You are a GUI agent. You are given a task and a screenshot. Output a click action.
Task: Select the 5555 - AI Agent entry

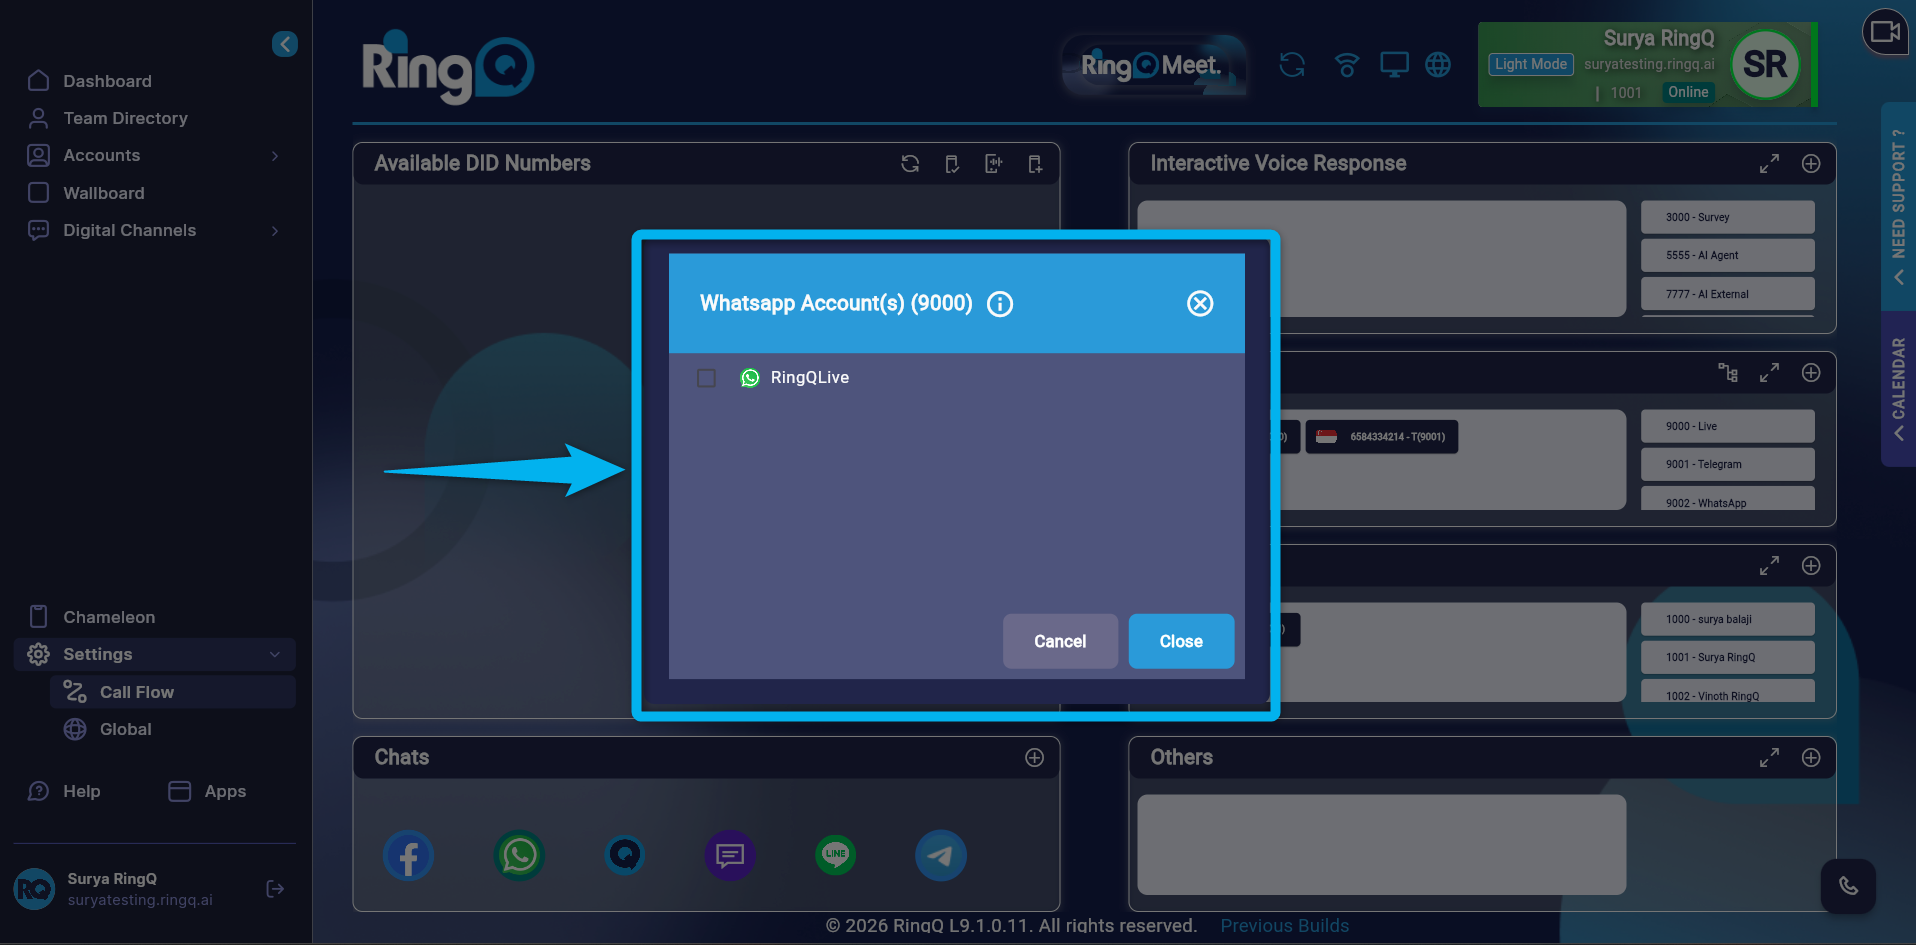(1727, 255)
